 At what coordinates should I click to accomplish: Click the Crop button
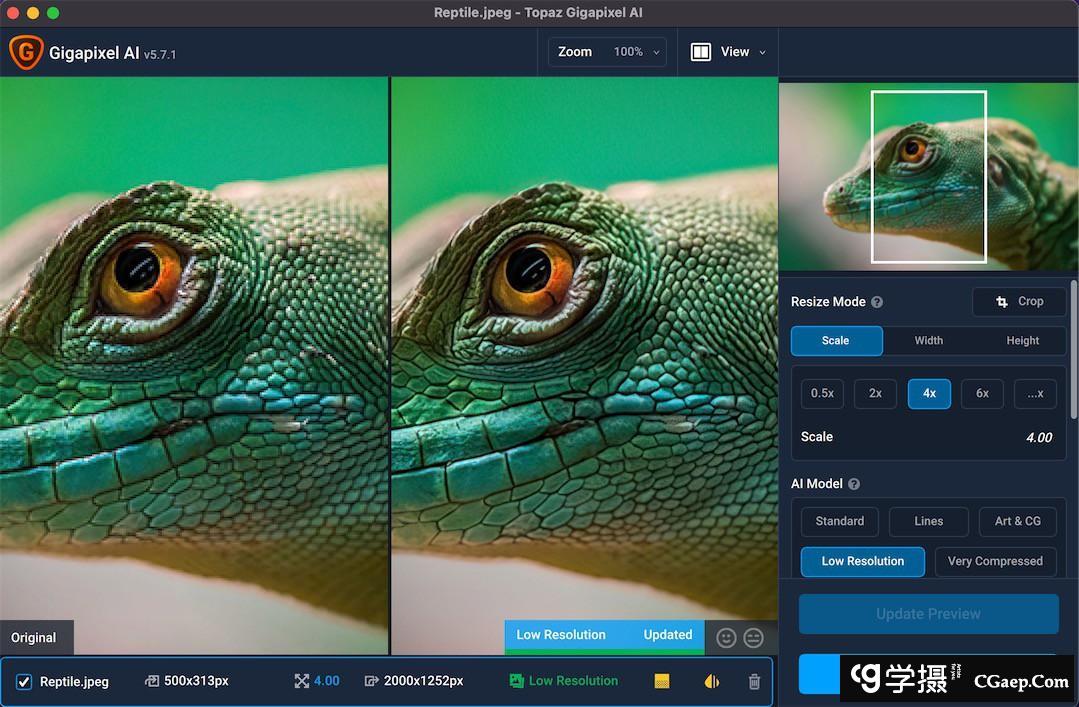1019,301
